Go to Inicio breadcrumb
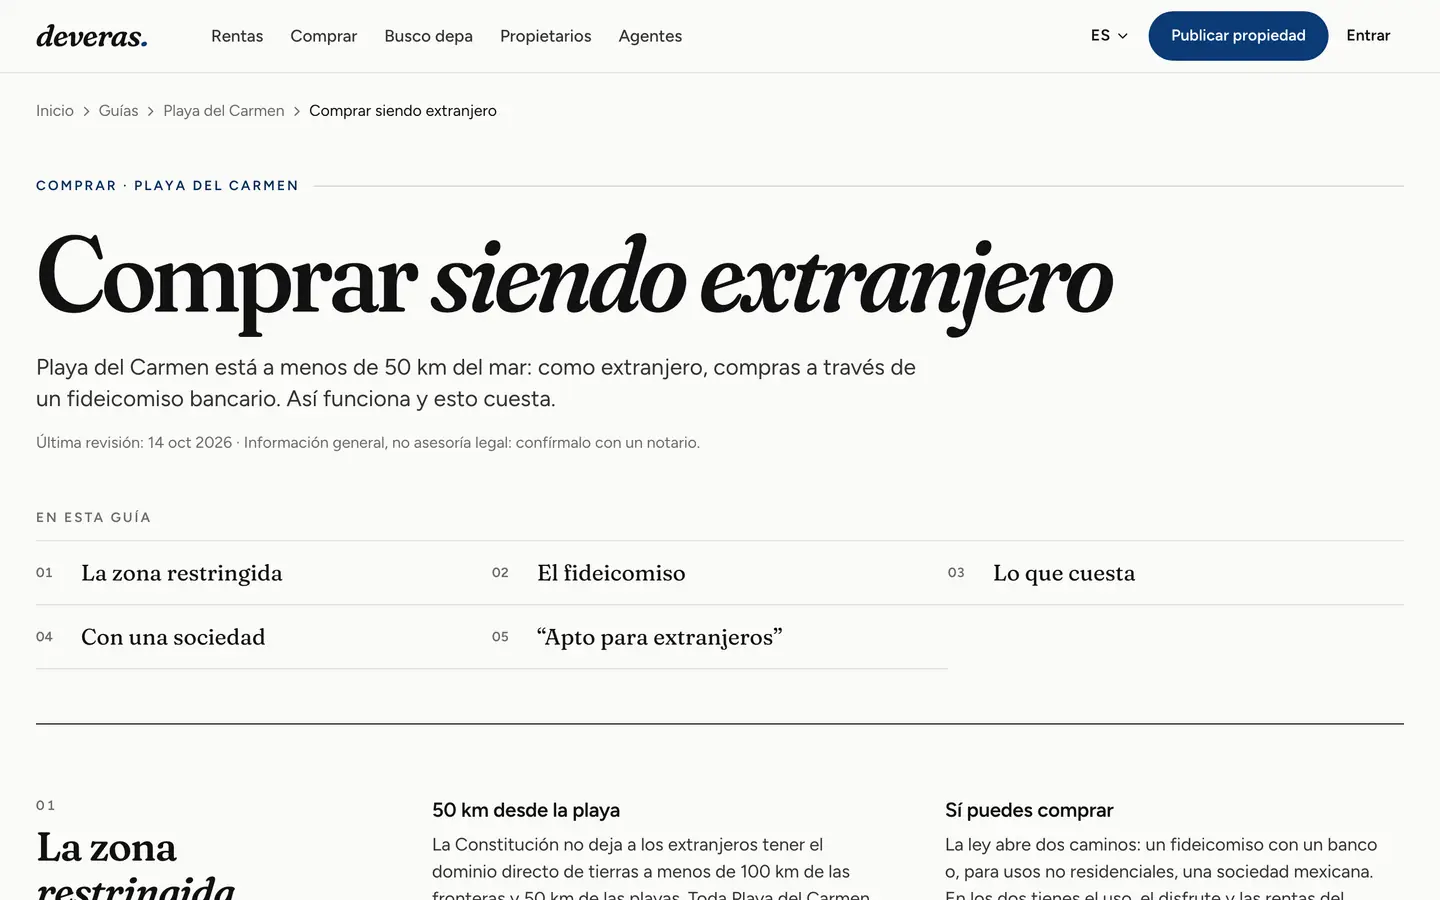This screenshot has height=900, width=1440. [55, 111]
